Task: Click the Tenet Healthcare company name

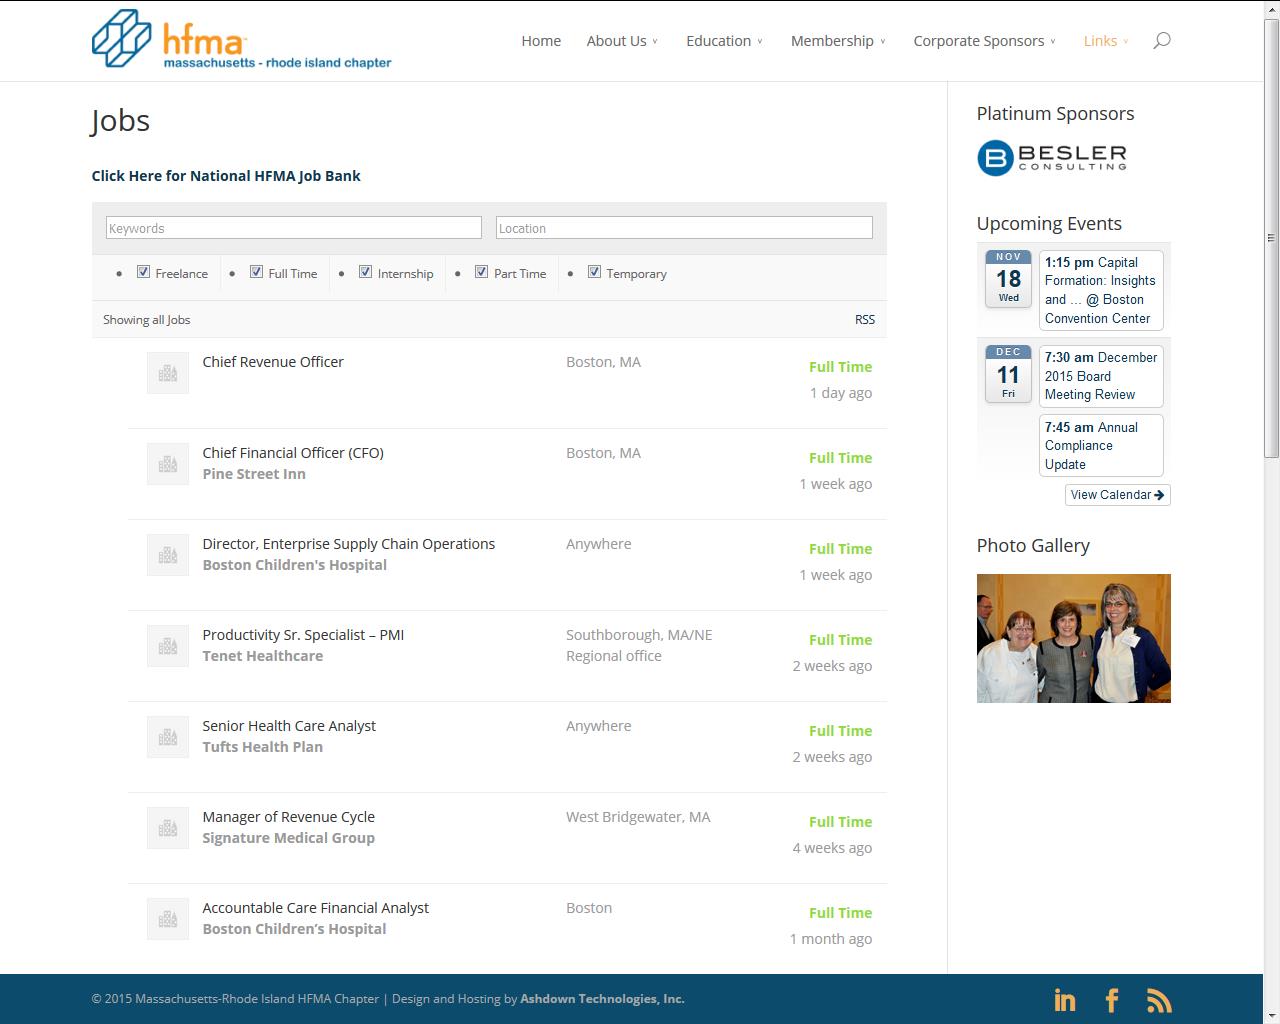Action: pos(263,656)
